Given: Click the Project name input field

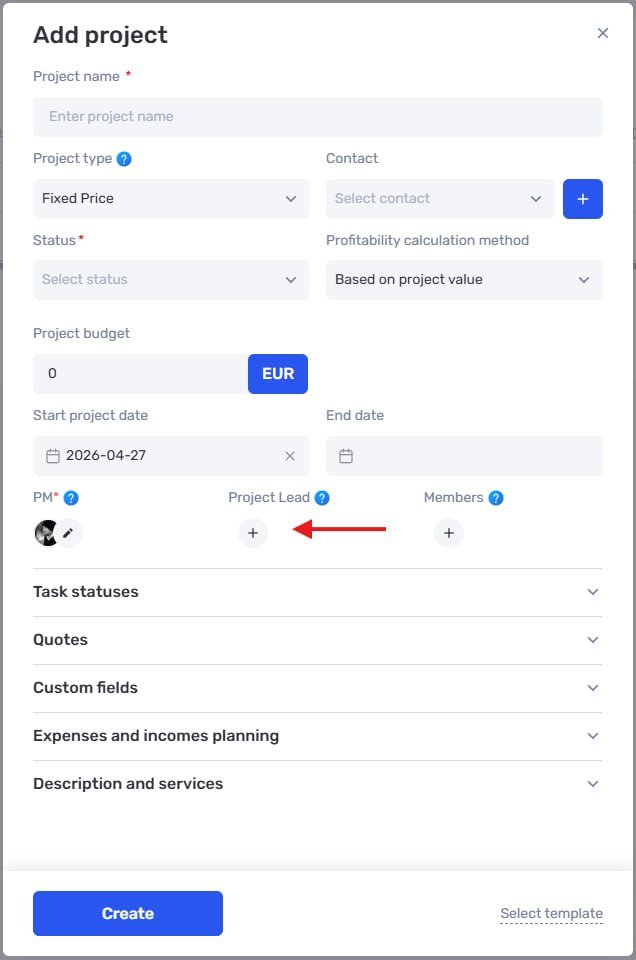Looking at the screenshot, I should click(317, 117).
